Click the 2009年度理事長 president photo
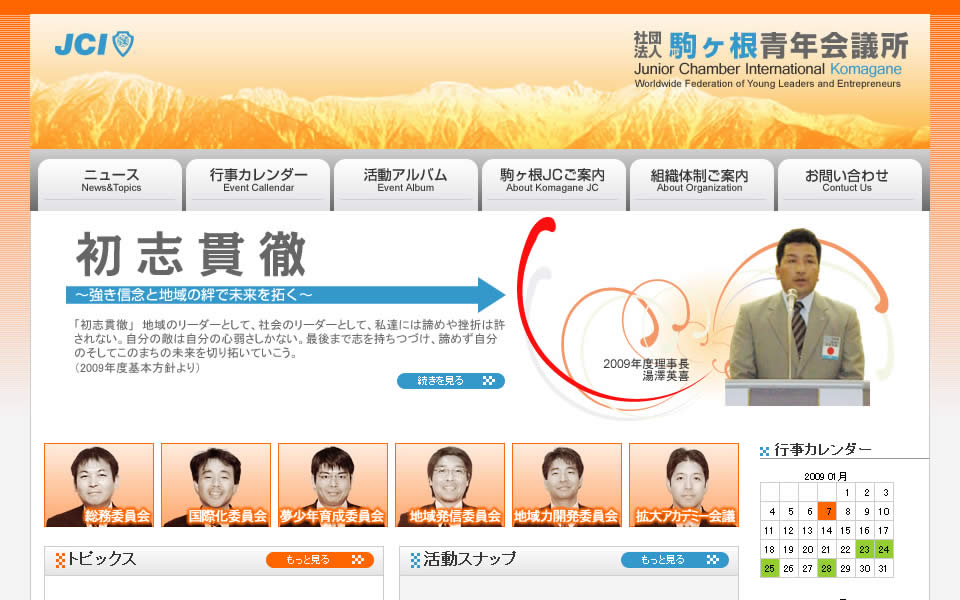960x600 pixels. pos(797,317)
